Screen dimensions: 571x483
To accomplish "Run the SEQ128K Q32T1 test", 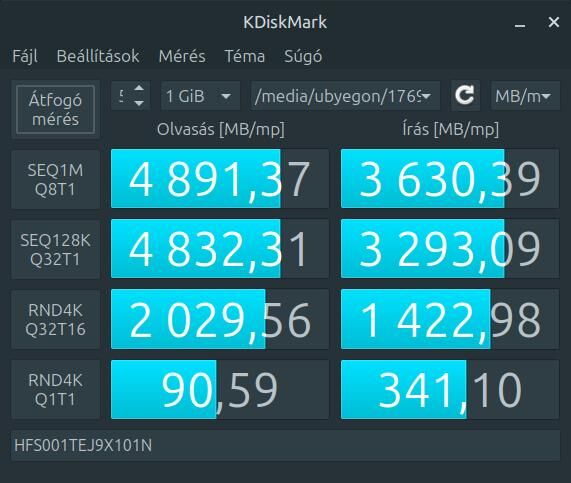I will point(55,250).
